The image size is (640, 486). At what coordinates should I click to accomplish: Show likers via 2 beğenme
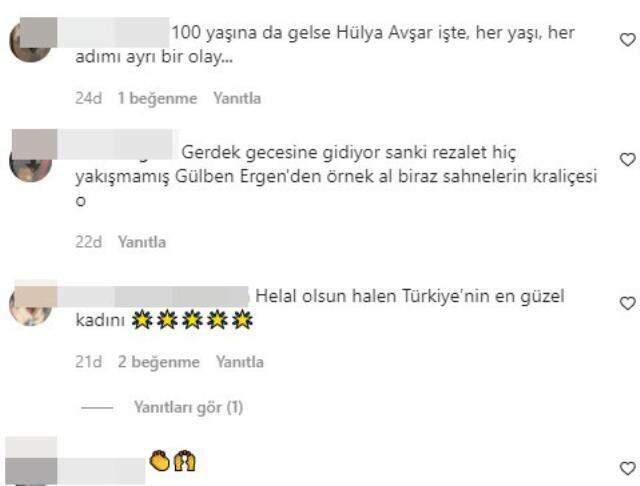pos(159,362)
